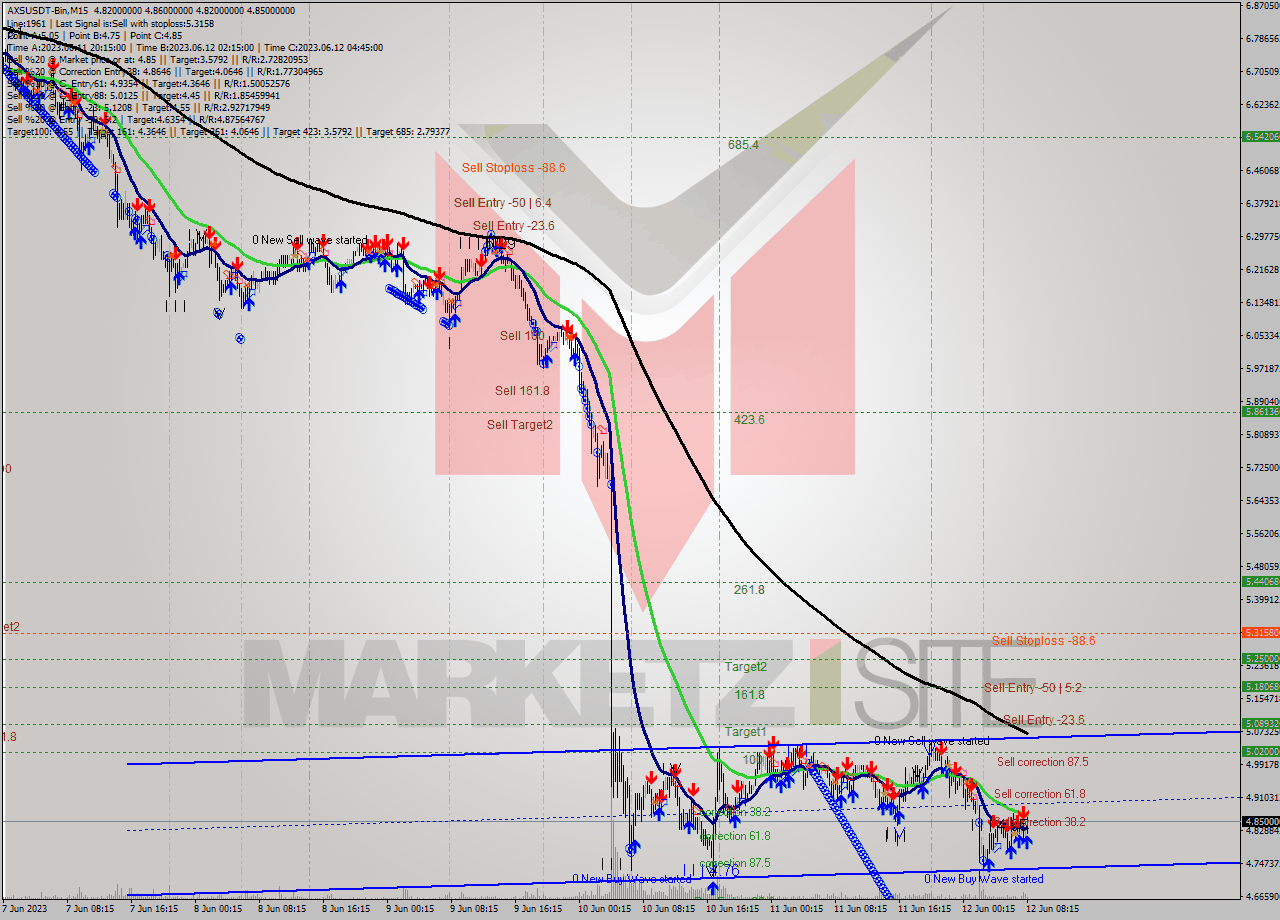Click the 4.9103 price axis label
Viewport: 1280px width, 920px height.
tap(1262, 798)
